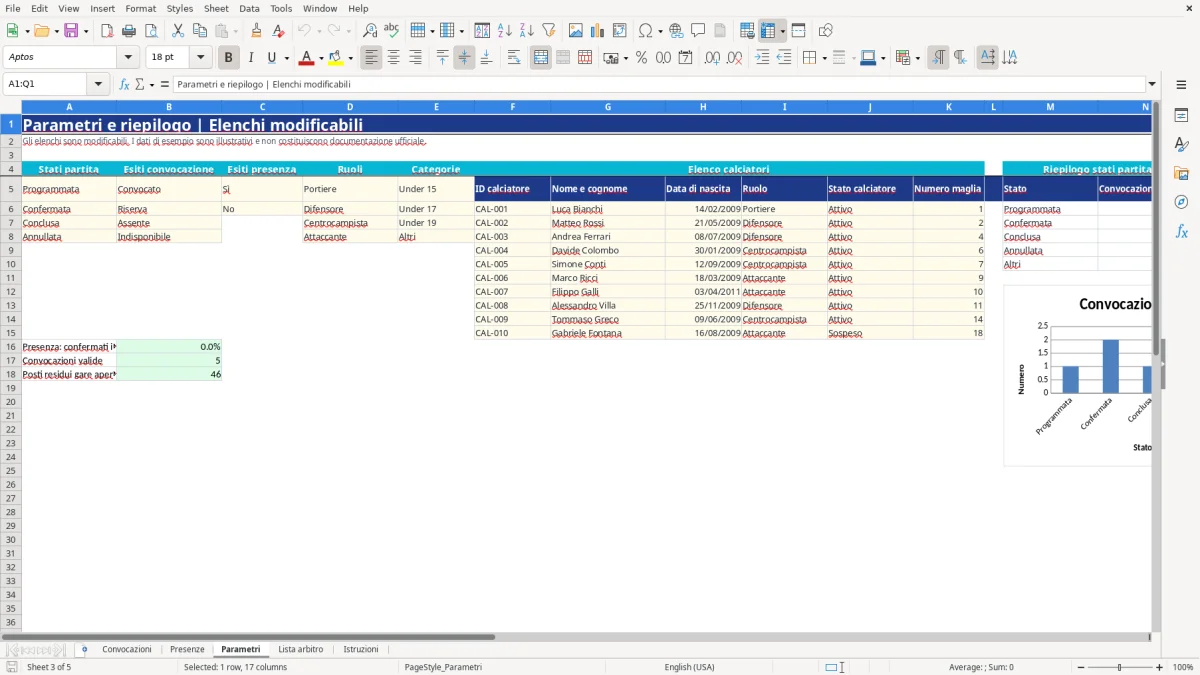Viewport: 1200px width, 675px height.
Task: Toggle Center Vertically alignment
Action: click(464, 58)
